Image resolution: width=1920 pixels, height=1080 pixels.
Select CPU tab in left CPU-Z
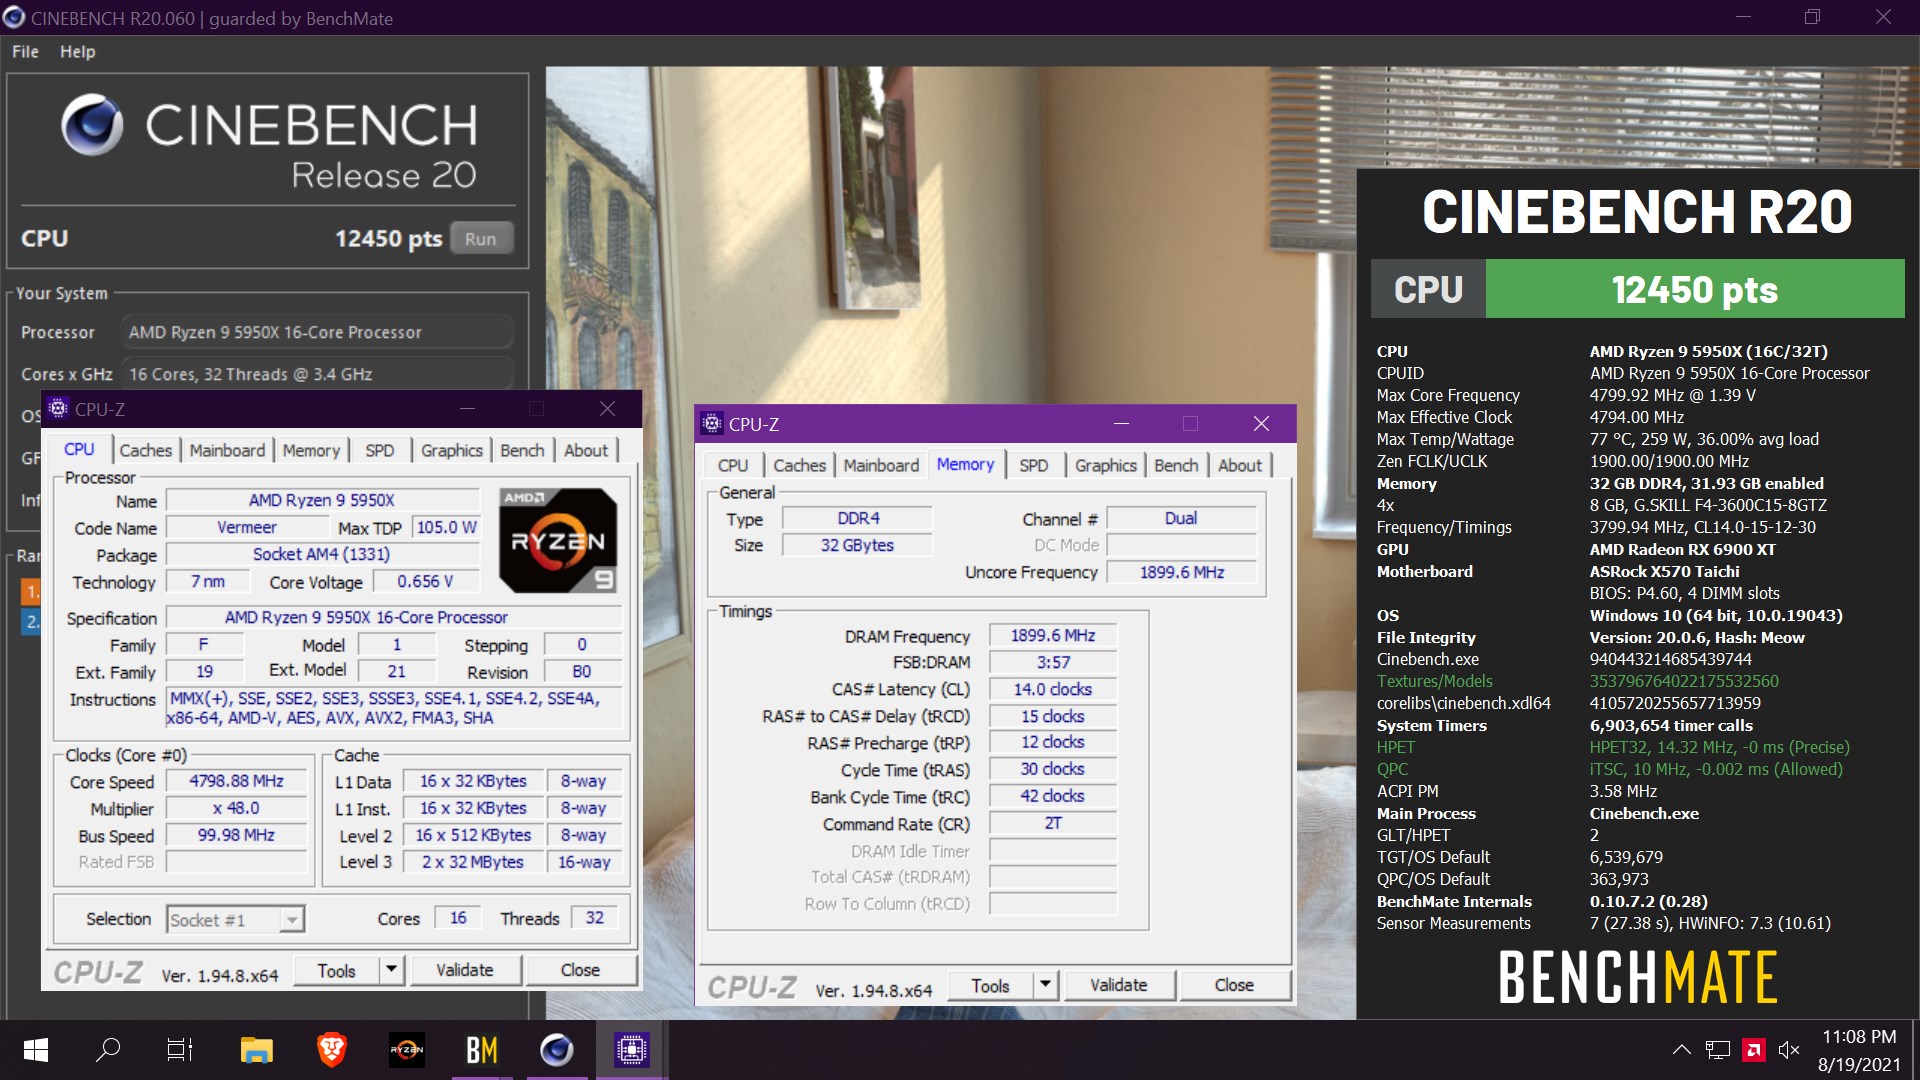pos(79,449)
